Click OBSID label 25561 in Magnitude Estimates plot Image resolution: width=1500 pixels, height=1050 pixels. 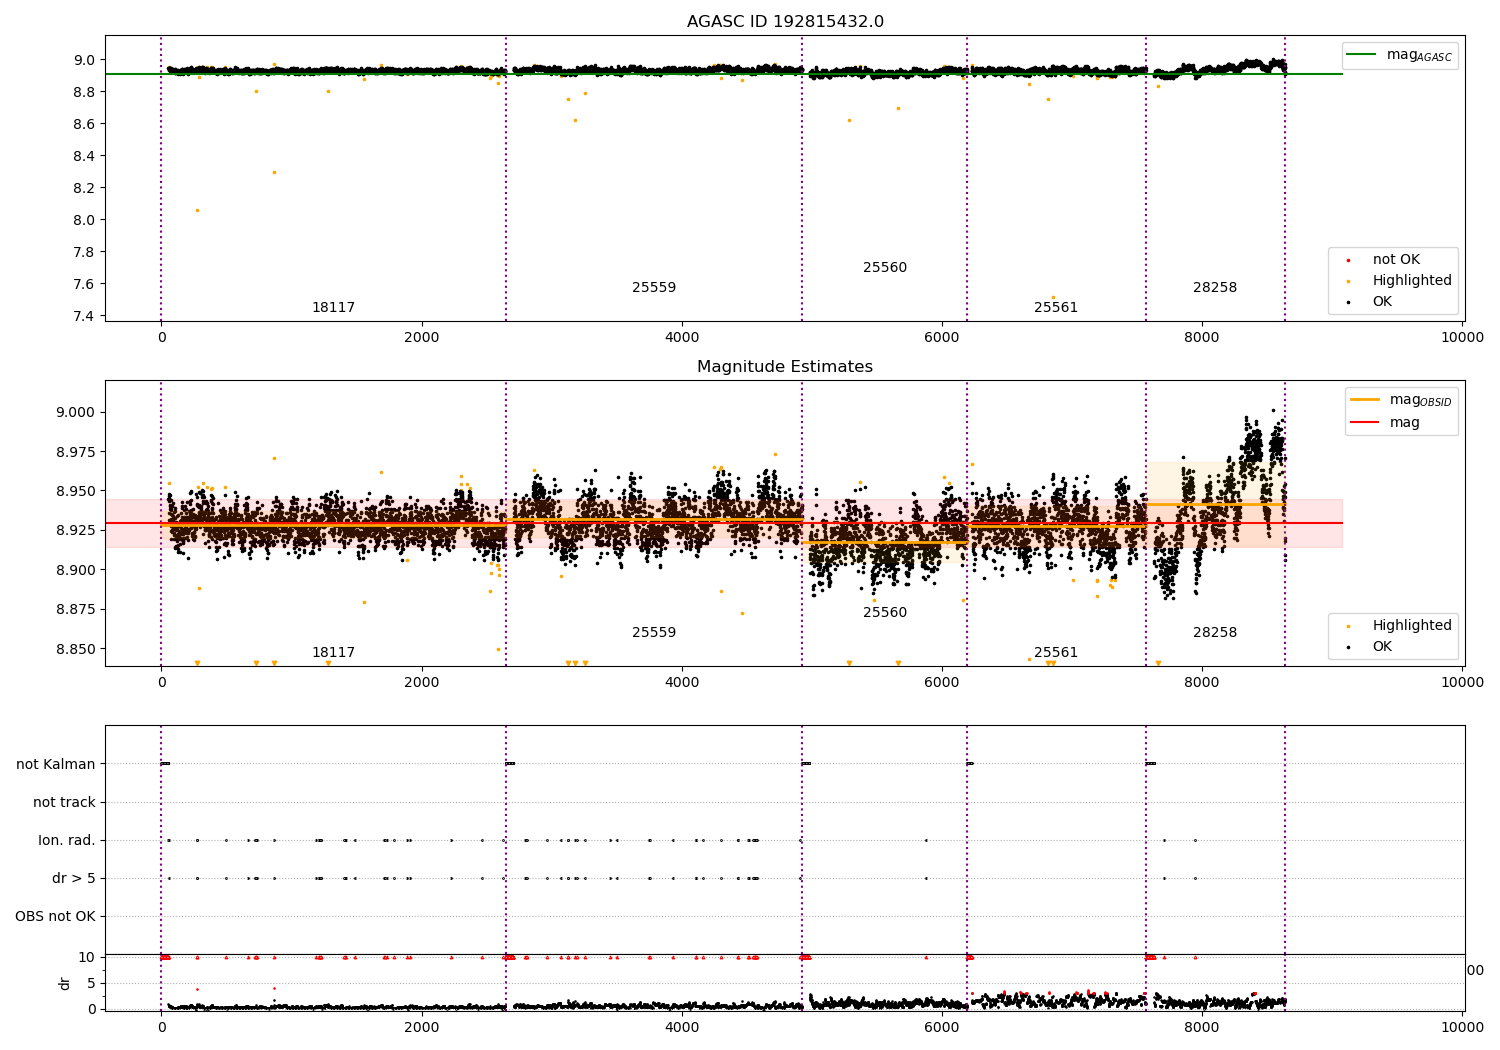tap(1056, 653)
